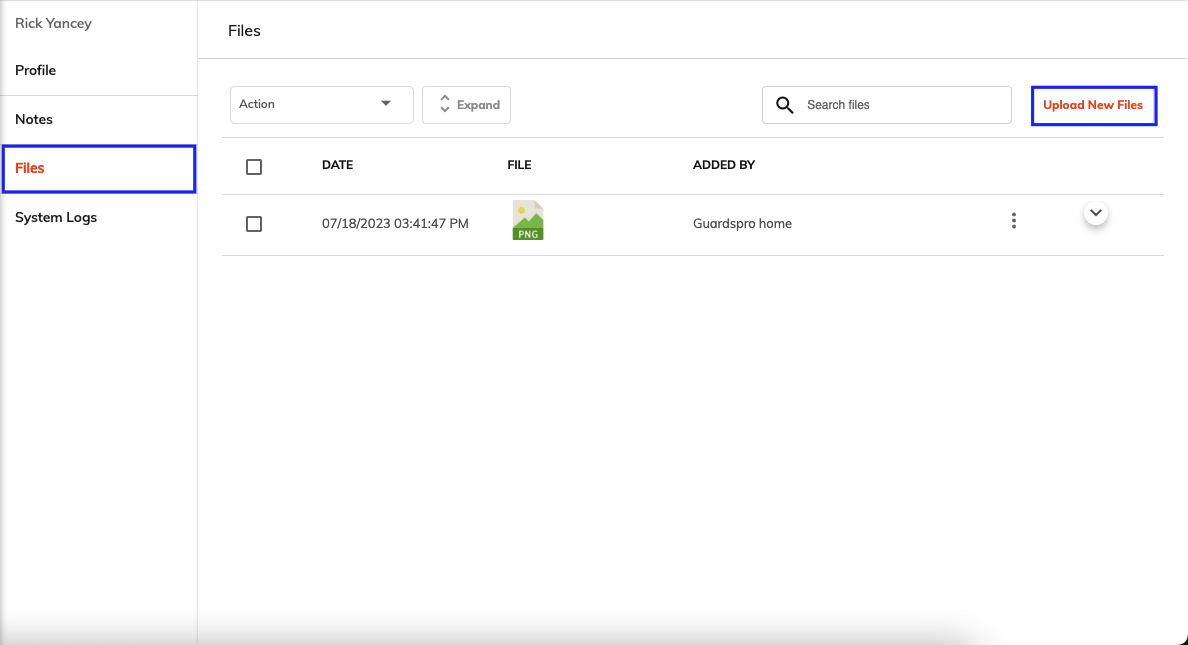The width and height of the screenshot is (1188, 645).
Task: Open the Profile section
Action: pyautogui.click(x=36, y=70)
